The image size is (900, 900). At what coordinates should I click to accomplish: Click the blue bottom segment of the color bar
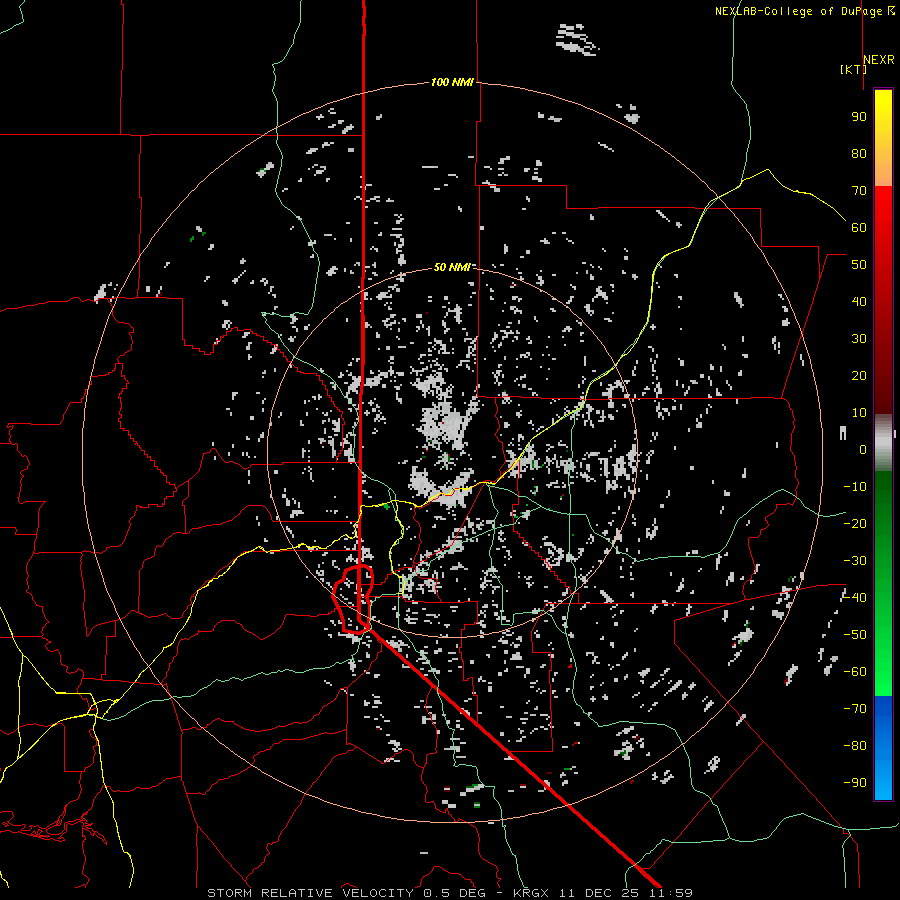pos(883,747)
